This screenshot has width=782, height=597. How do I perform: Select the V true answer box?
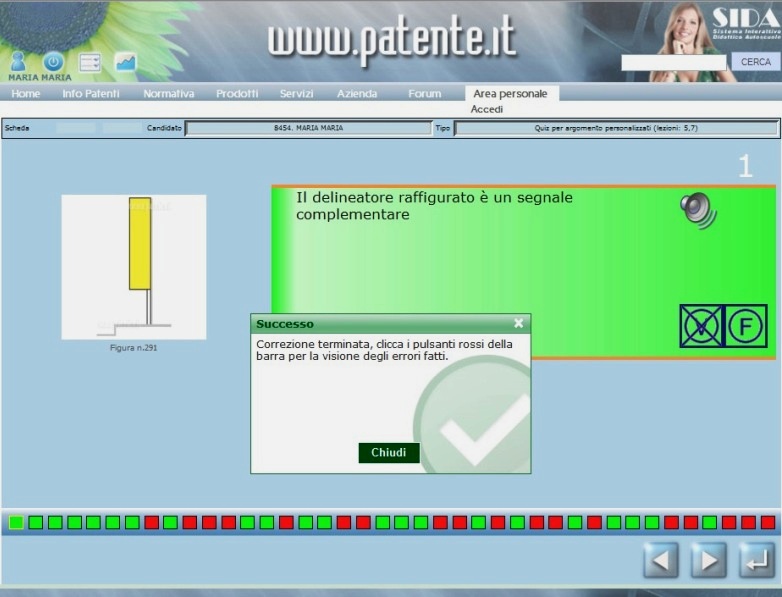(x=701, y=326)
